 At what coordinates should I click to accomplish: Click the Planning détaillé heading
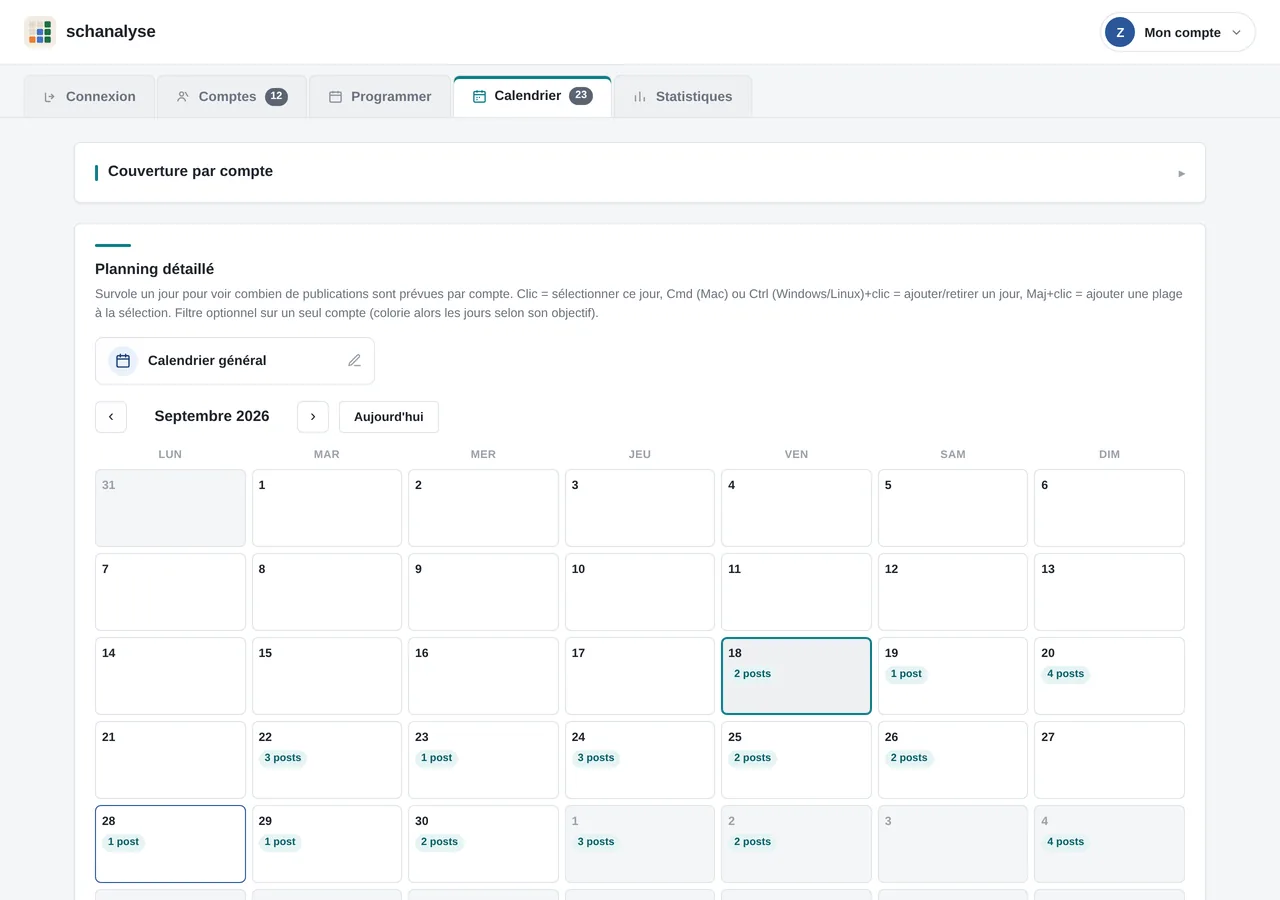(155, 269)
